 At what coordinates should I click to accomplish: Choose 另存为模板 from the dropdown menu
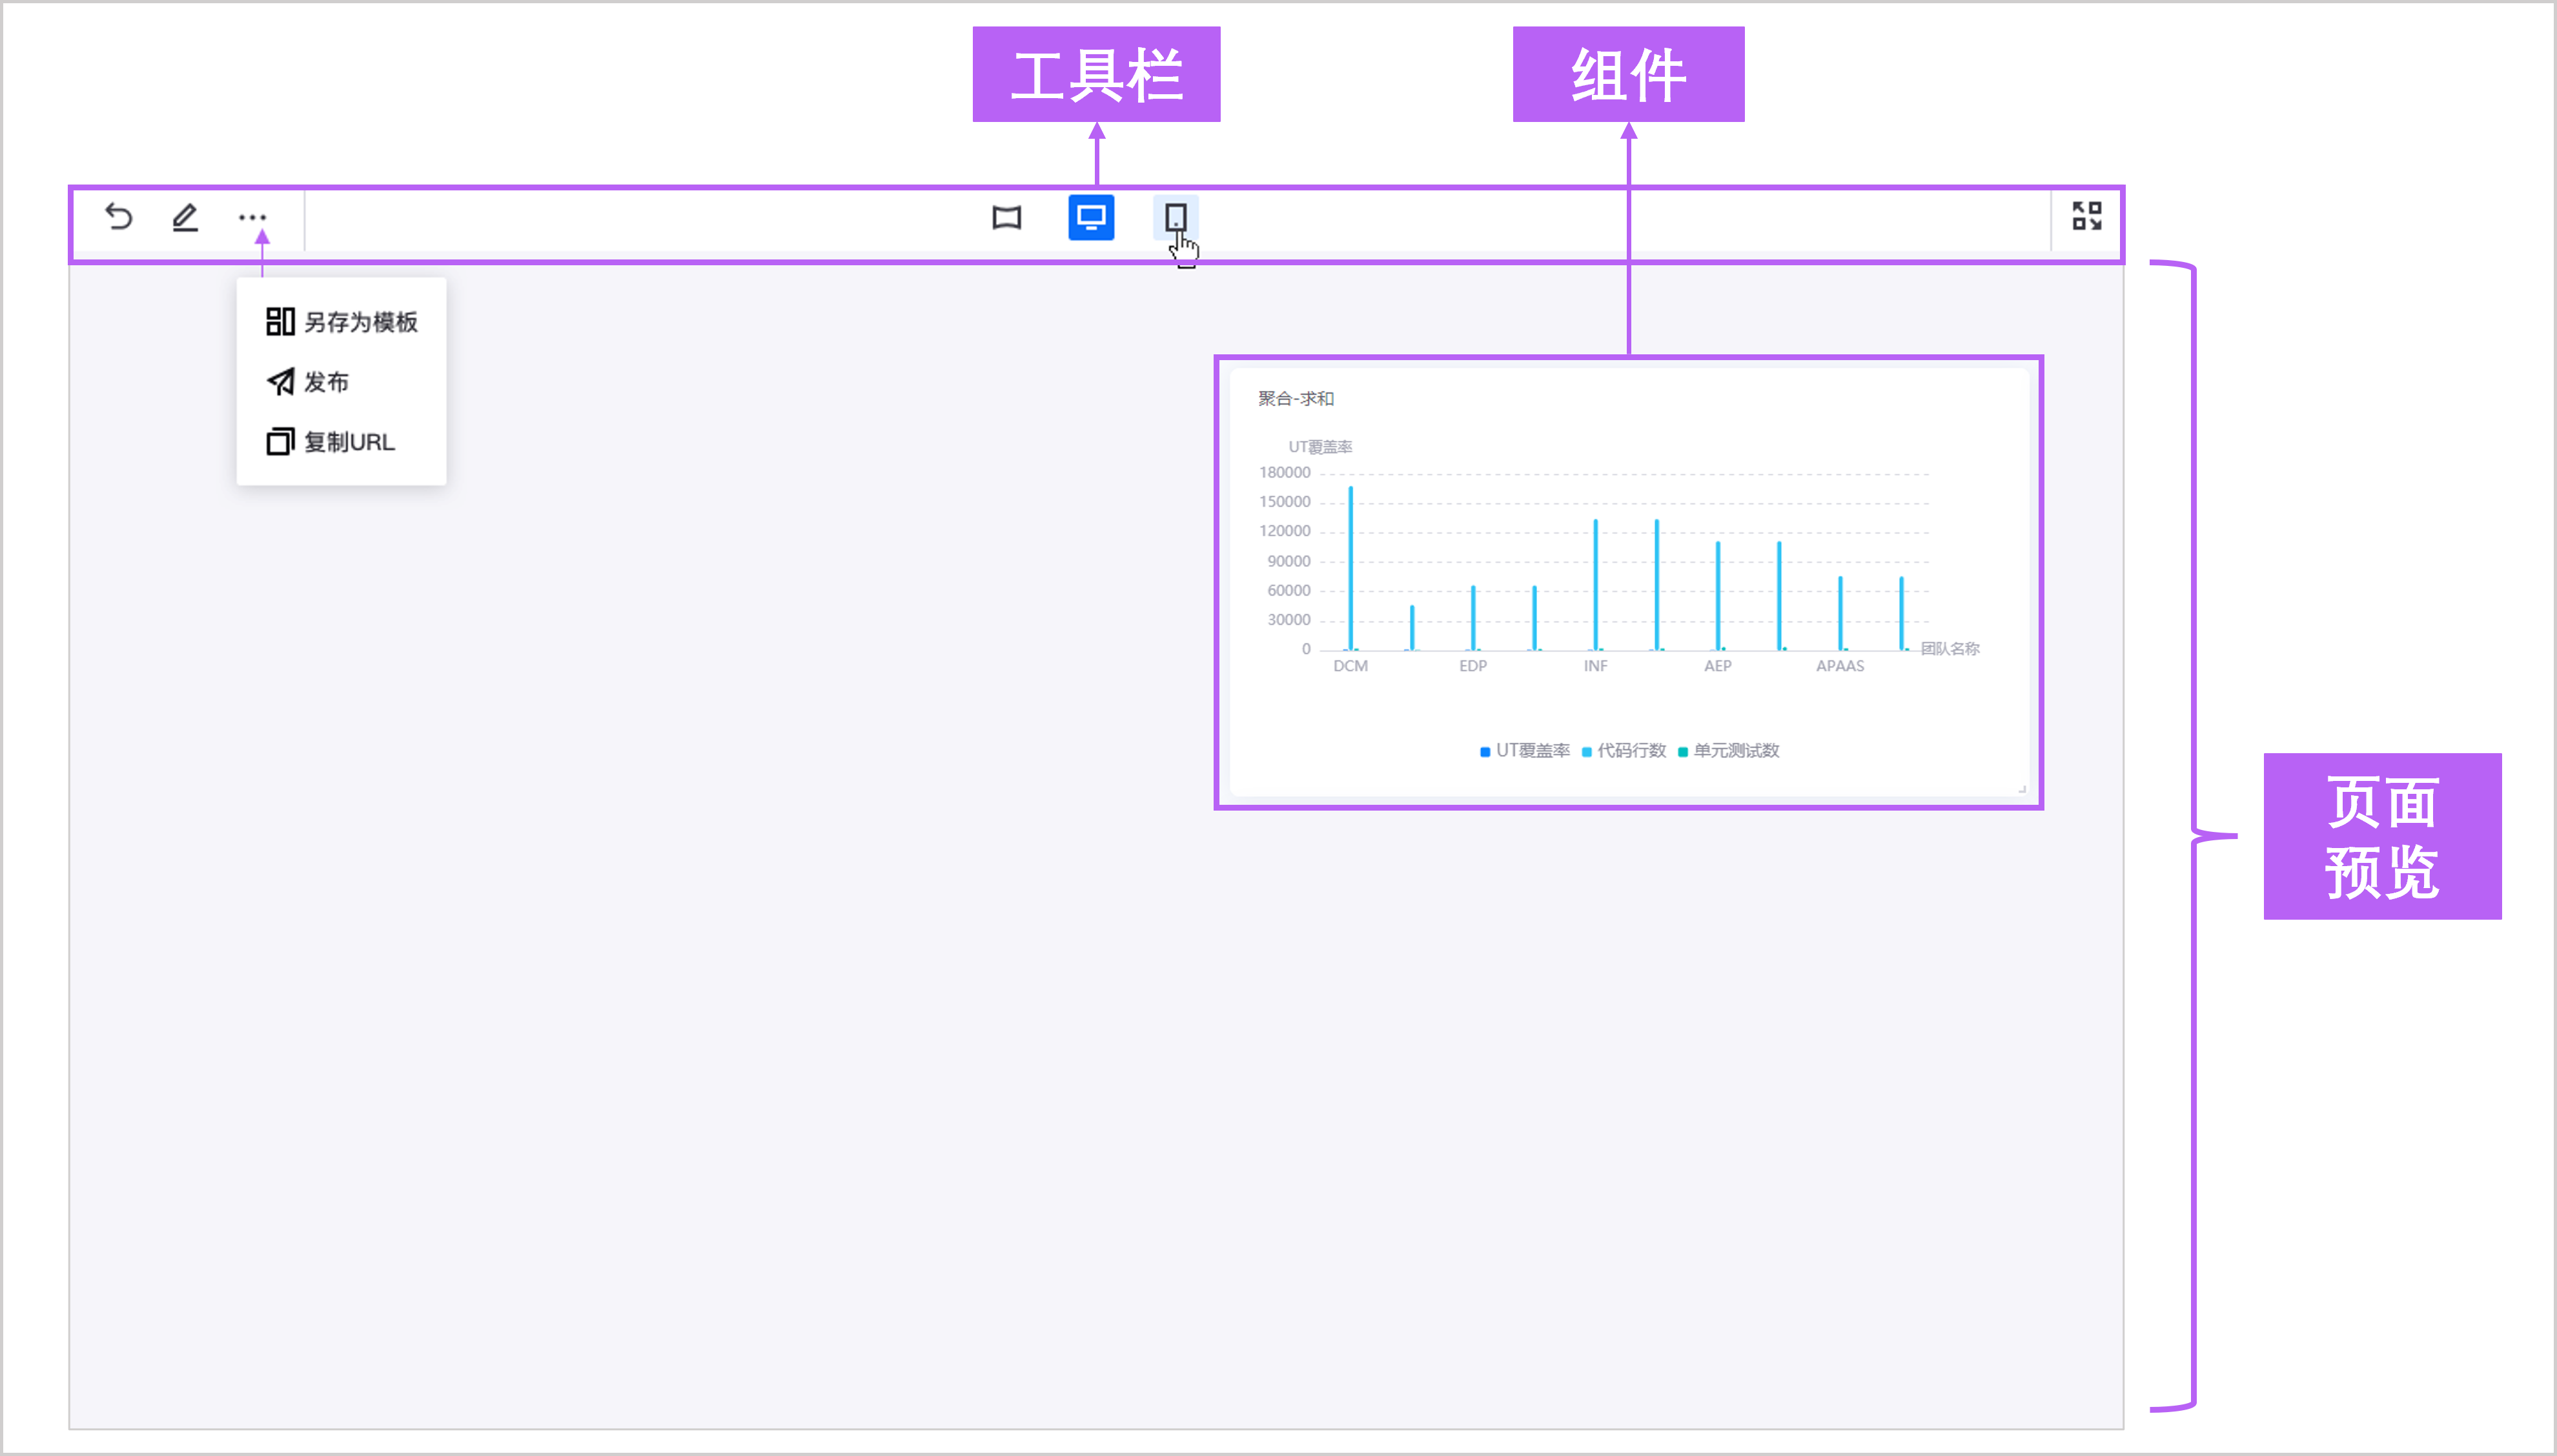coord(342,322)
